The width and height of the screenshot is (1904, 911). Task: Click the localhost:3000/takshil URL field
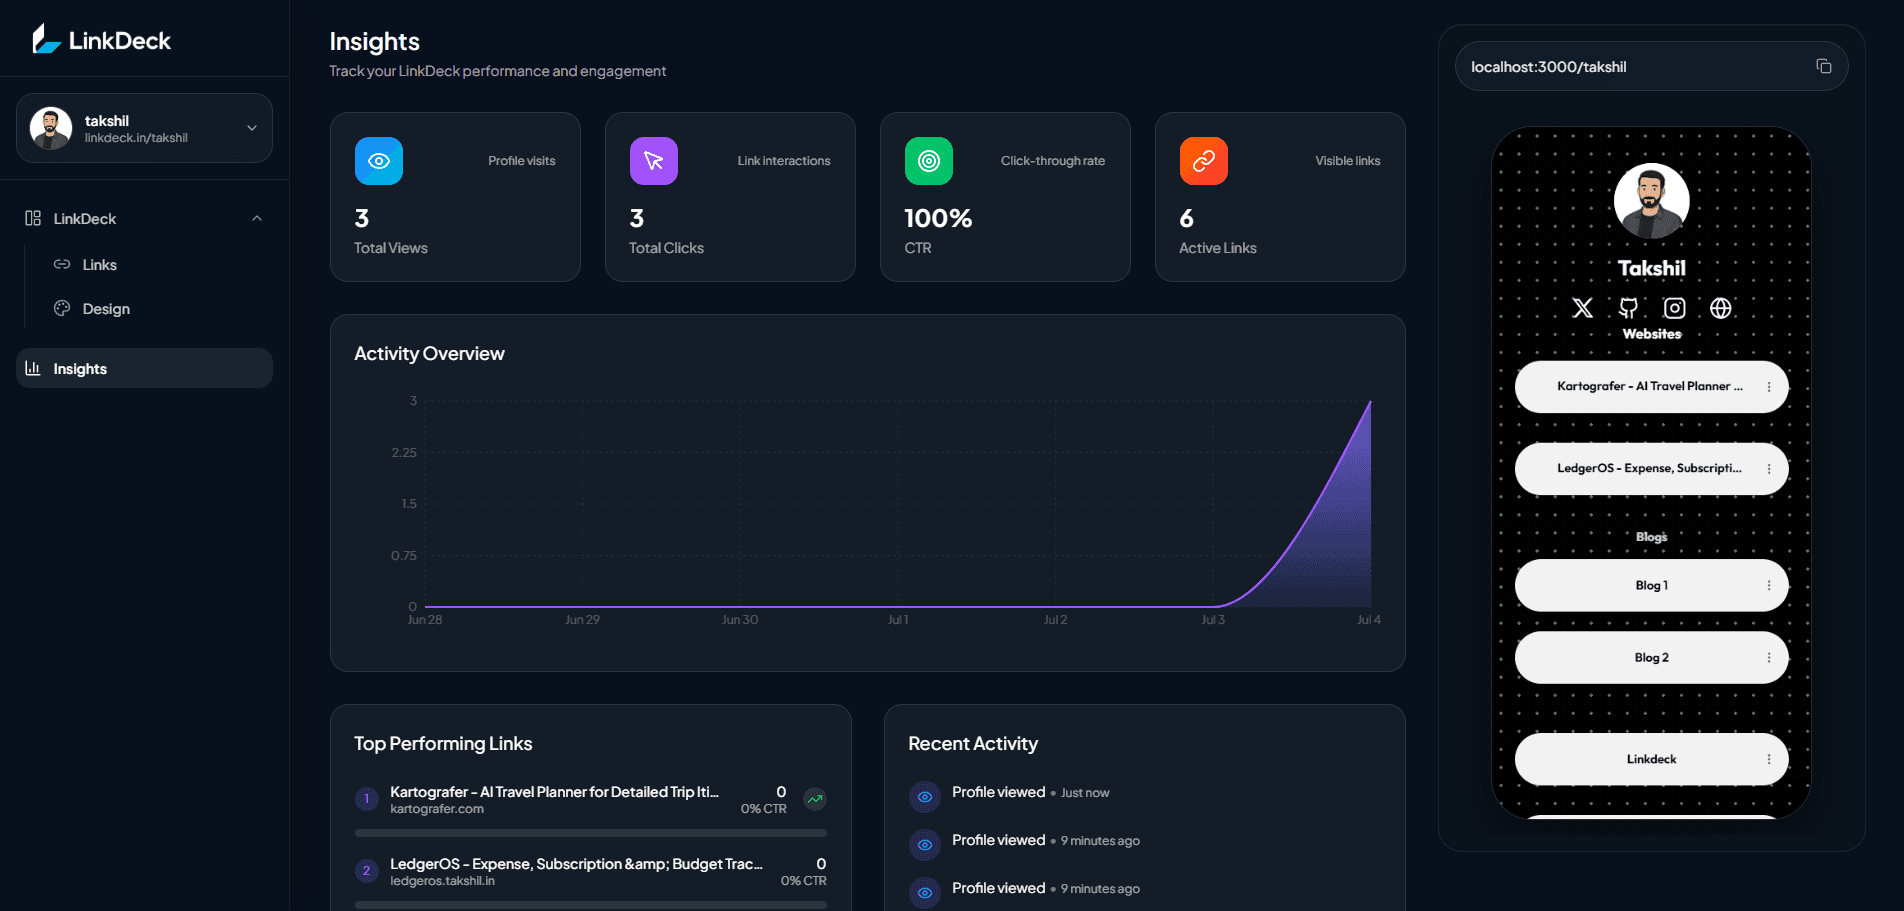click(x=1651, y=66)
